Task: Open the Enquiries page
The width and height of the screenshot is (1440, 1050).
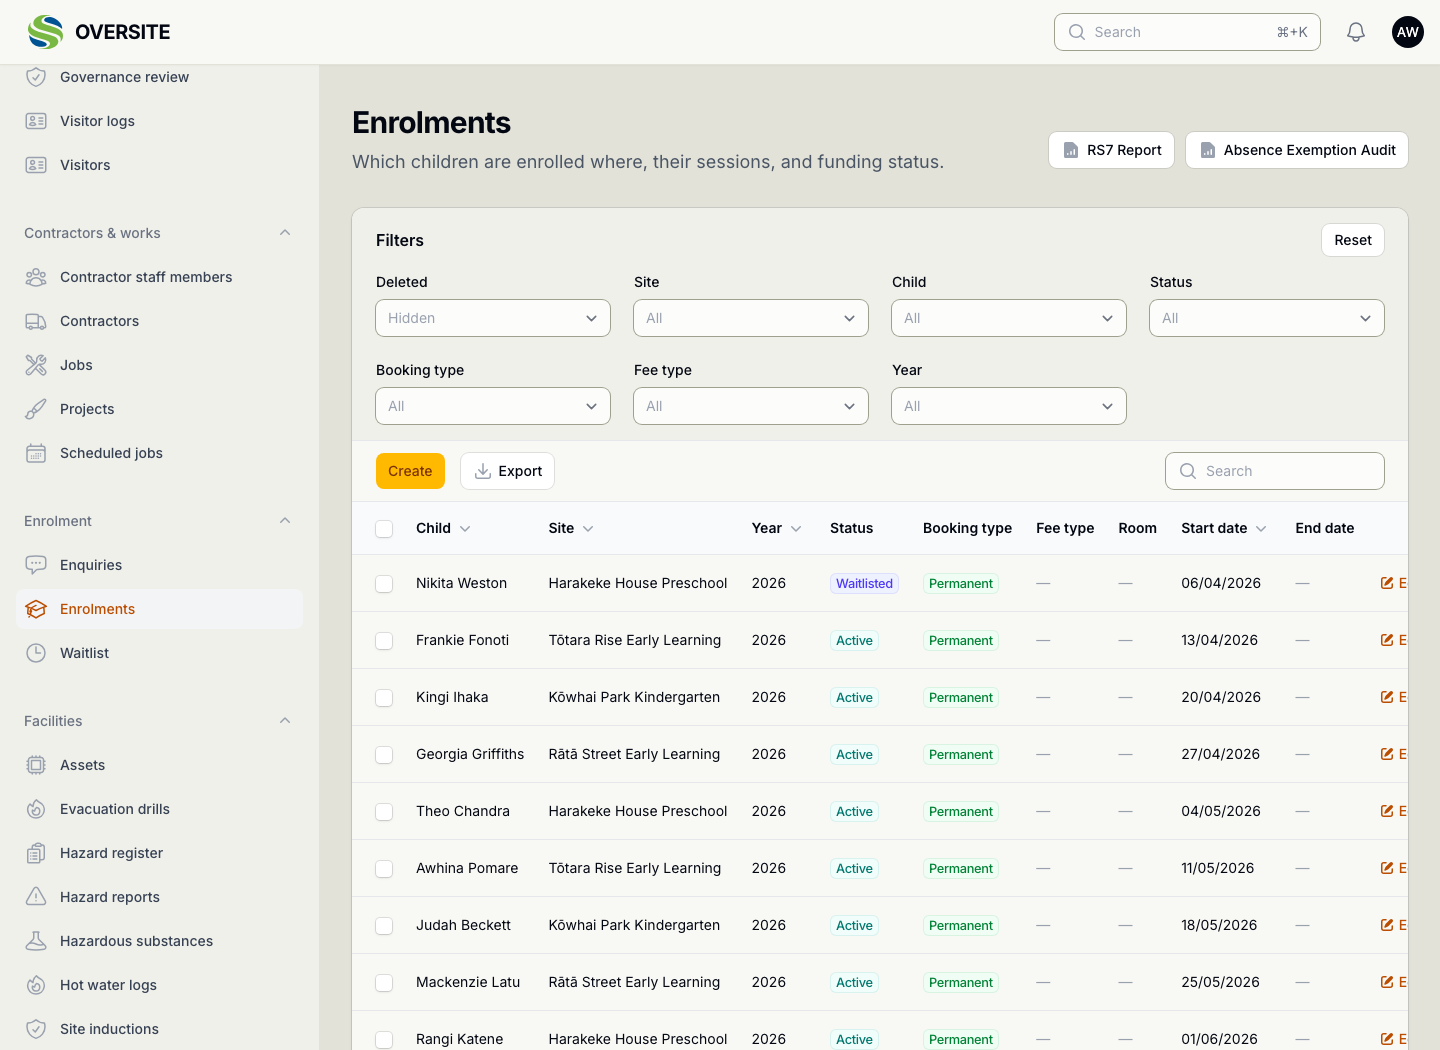Action: click(159, 565)
